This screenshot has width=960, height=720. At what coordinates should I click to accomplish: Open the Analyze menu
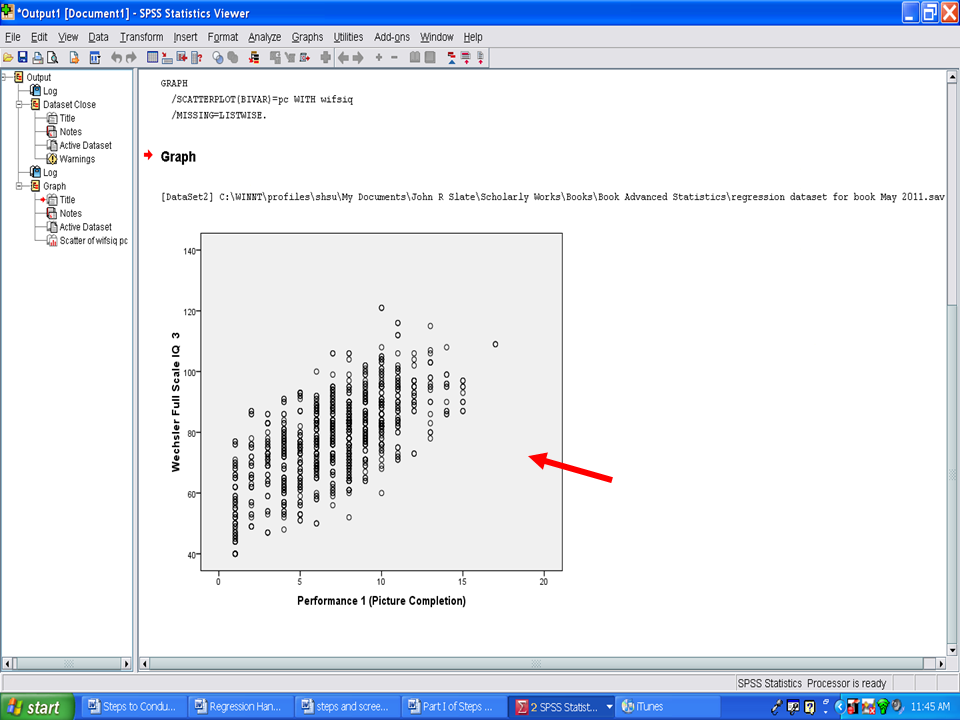264,37
